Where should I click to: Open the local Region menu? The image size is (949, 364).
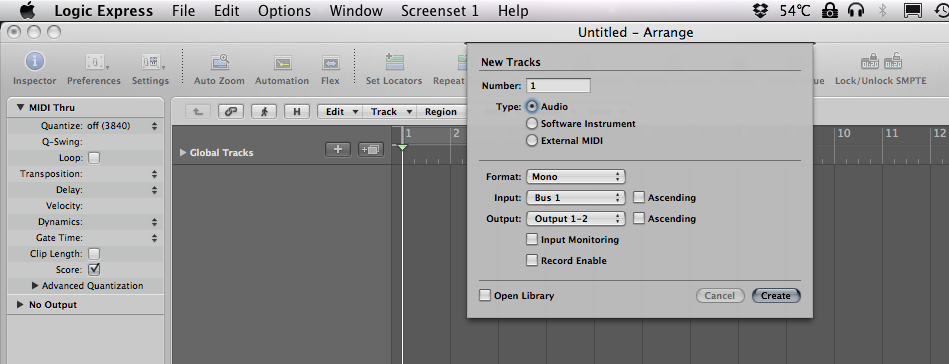(x=441, y=111)
